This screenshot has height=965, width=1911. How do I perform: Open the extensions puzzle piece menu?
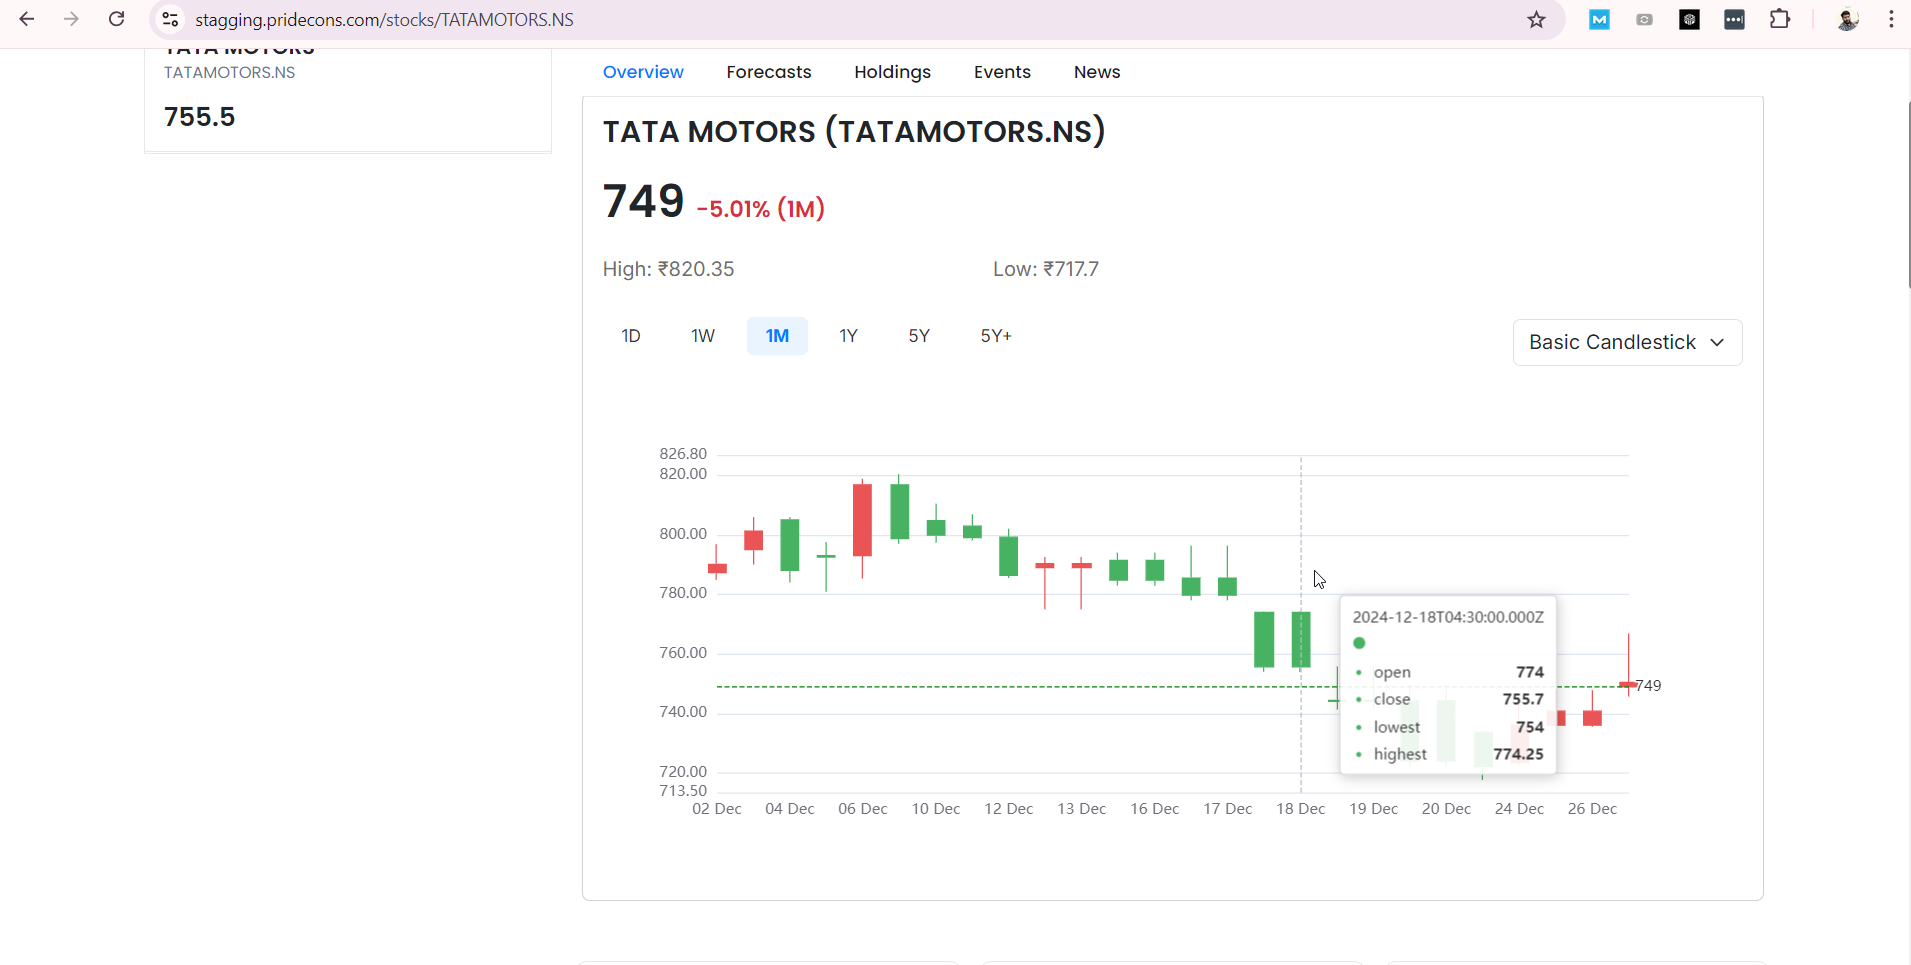point(1781,19)
